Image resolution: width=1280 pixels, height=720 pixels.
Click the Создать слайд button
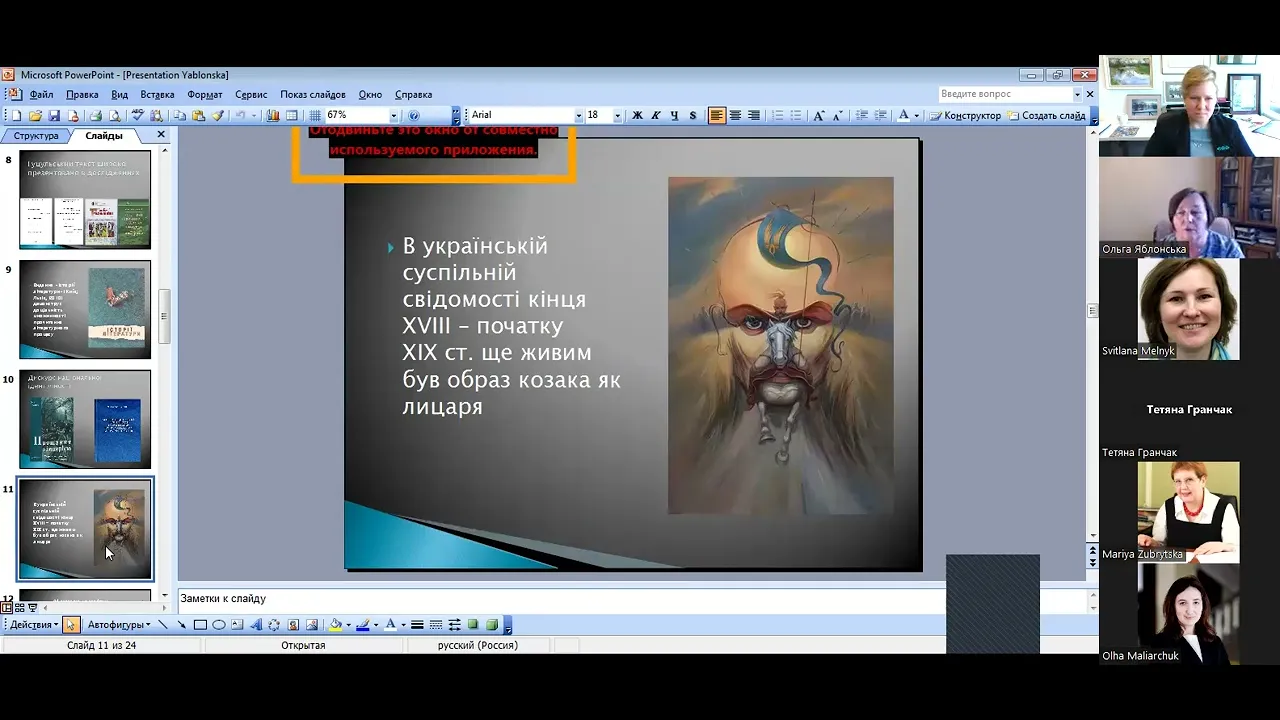point(1046,116)
